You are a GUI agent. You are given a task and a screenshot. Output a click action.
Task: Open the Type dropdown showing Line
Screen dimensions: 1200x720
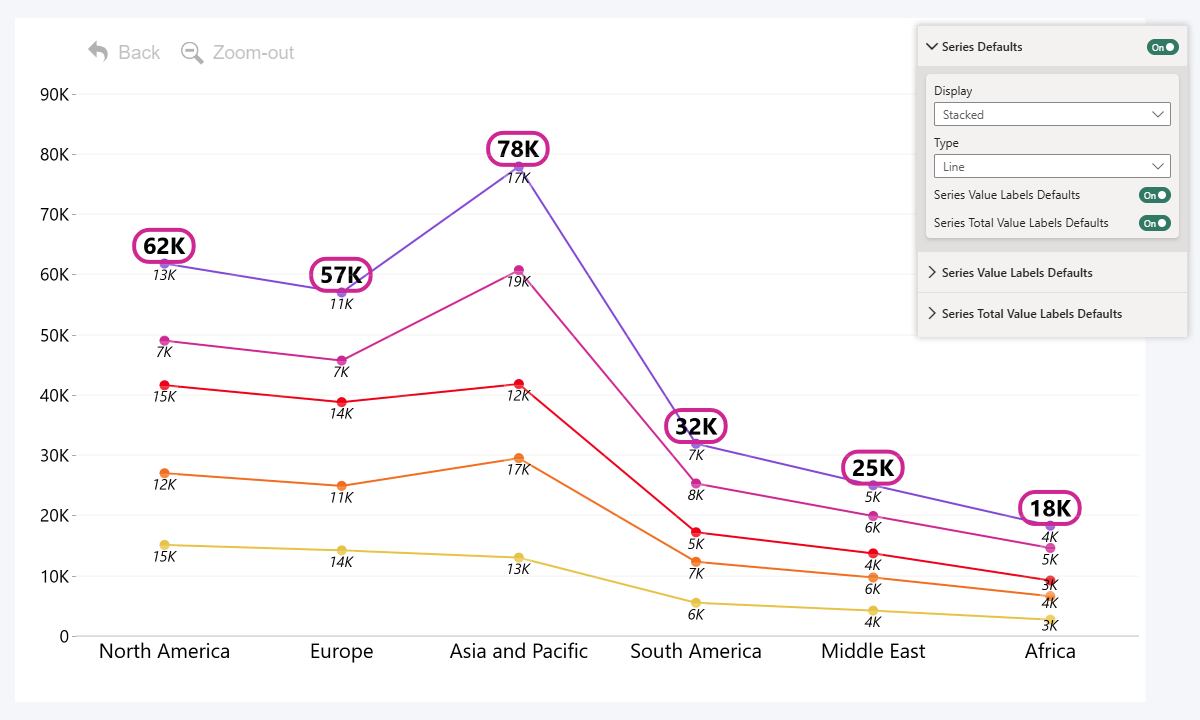1052,166
